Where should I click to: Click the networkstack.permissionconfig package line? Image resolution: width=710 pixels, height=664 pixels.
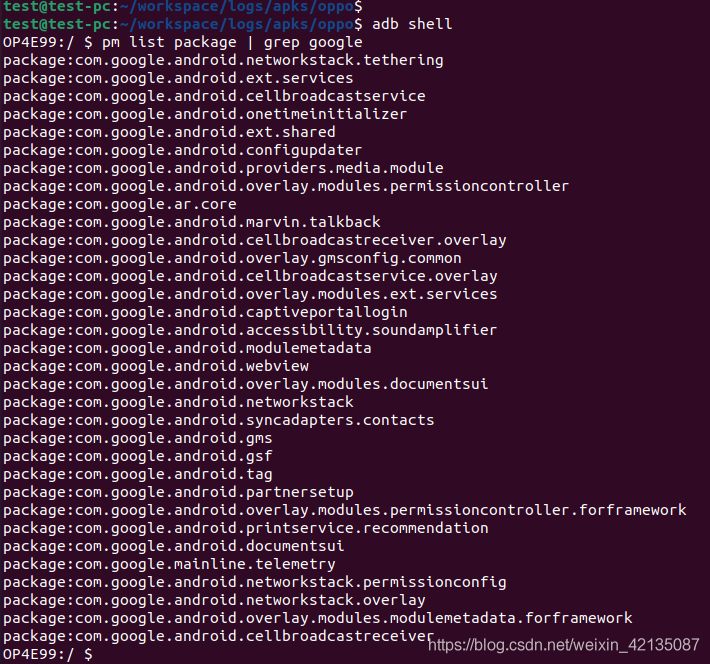pos(255,582)
